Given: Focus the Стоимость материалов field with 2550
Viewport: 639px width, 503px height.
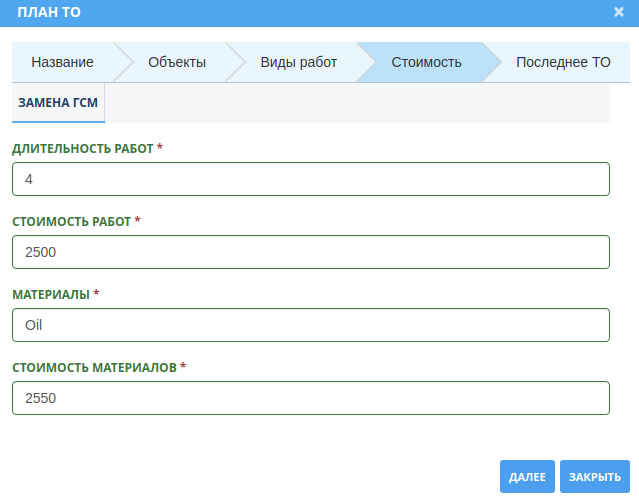Looking at the screenshot, I should (311, 398).
